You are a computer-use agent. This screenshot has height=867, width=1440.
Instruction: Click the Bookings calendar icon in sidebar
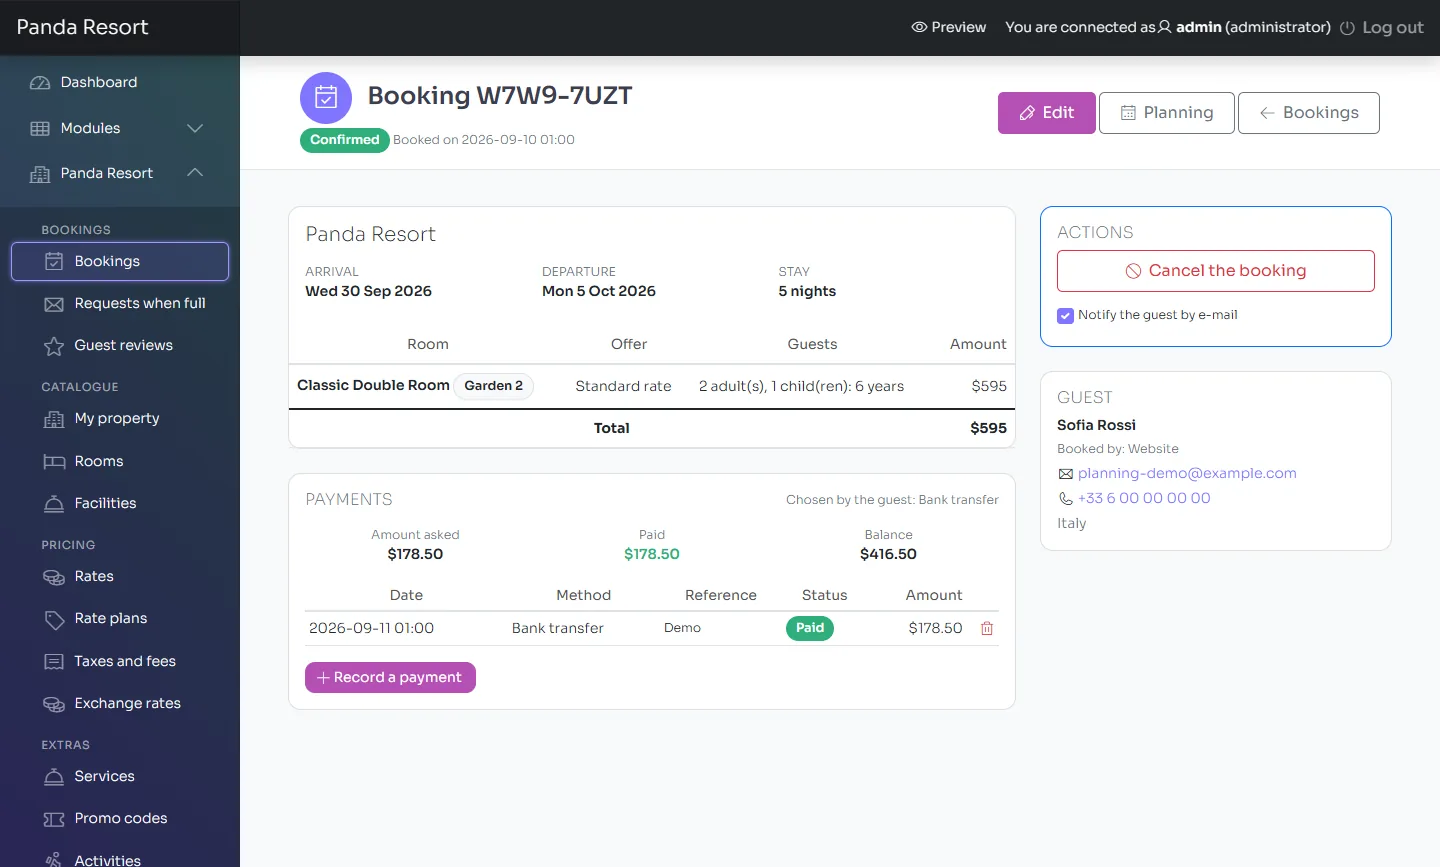(x=54, y=261)
